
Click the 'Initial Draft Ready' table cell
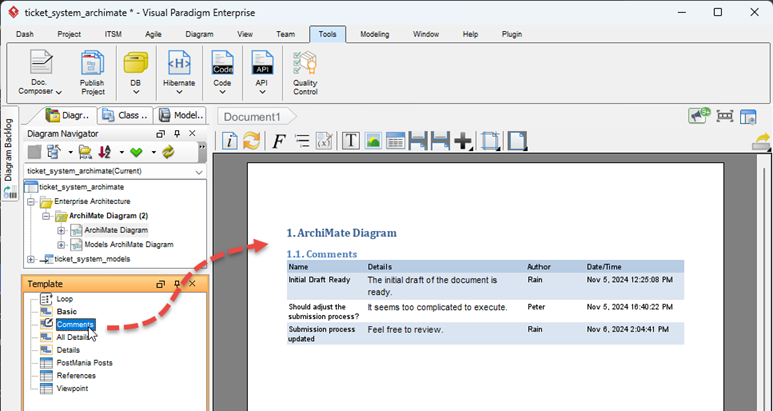click(x=319, y=279)
